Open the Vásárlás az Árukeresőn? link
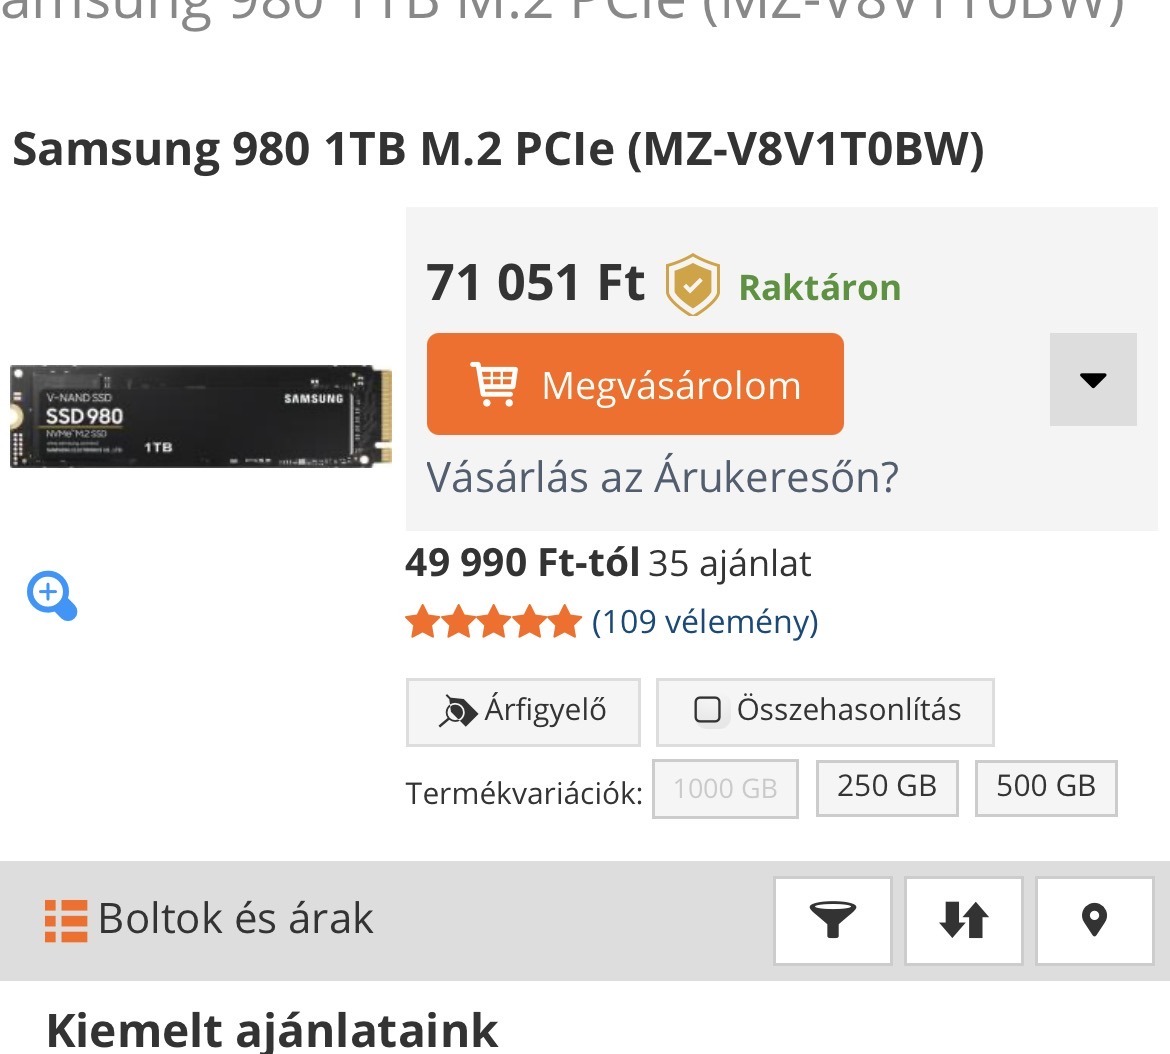Viewport: 1170px width, 1054px height. click(x=663, y=477)
